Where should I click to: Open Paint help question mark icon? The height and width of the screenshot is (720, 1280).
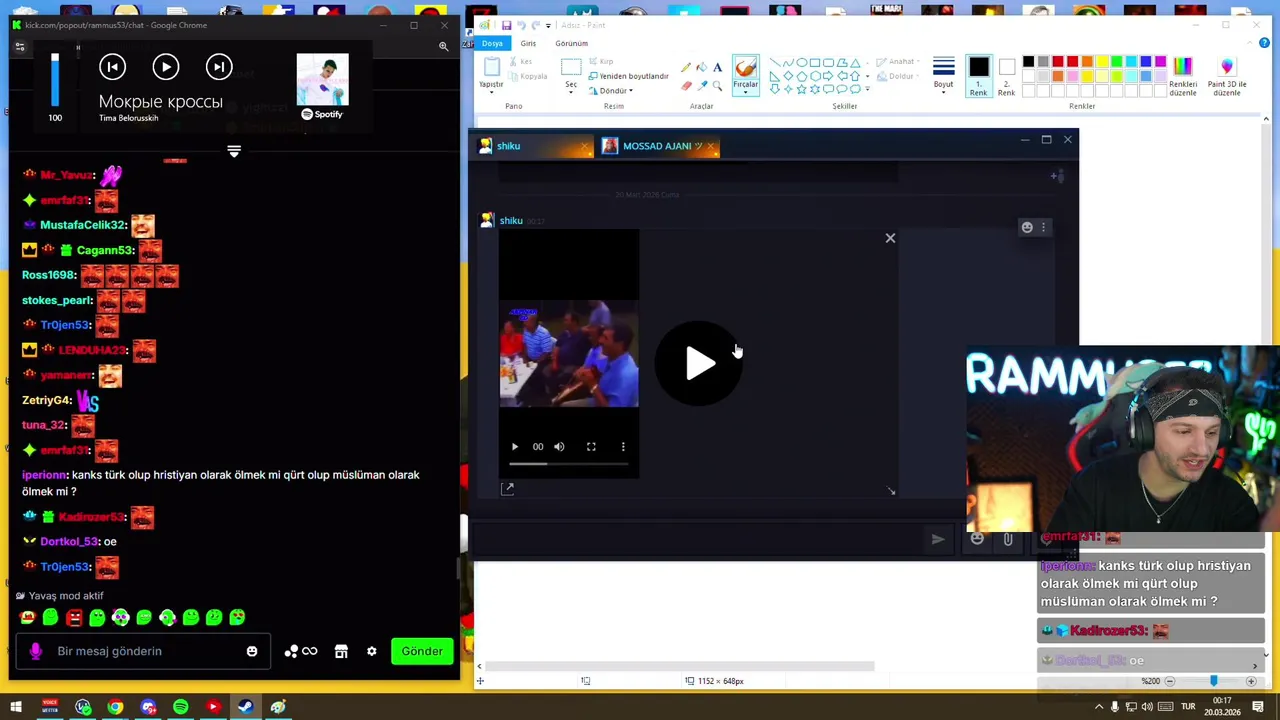click(x=1264, y=43)
